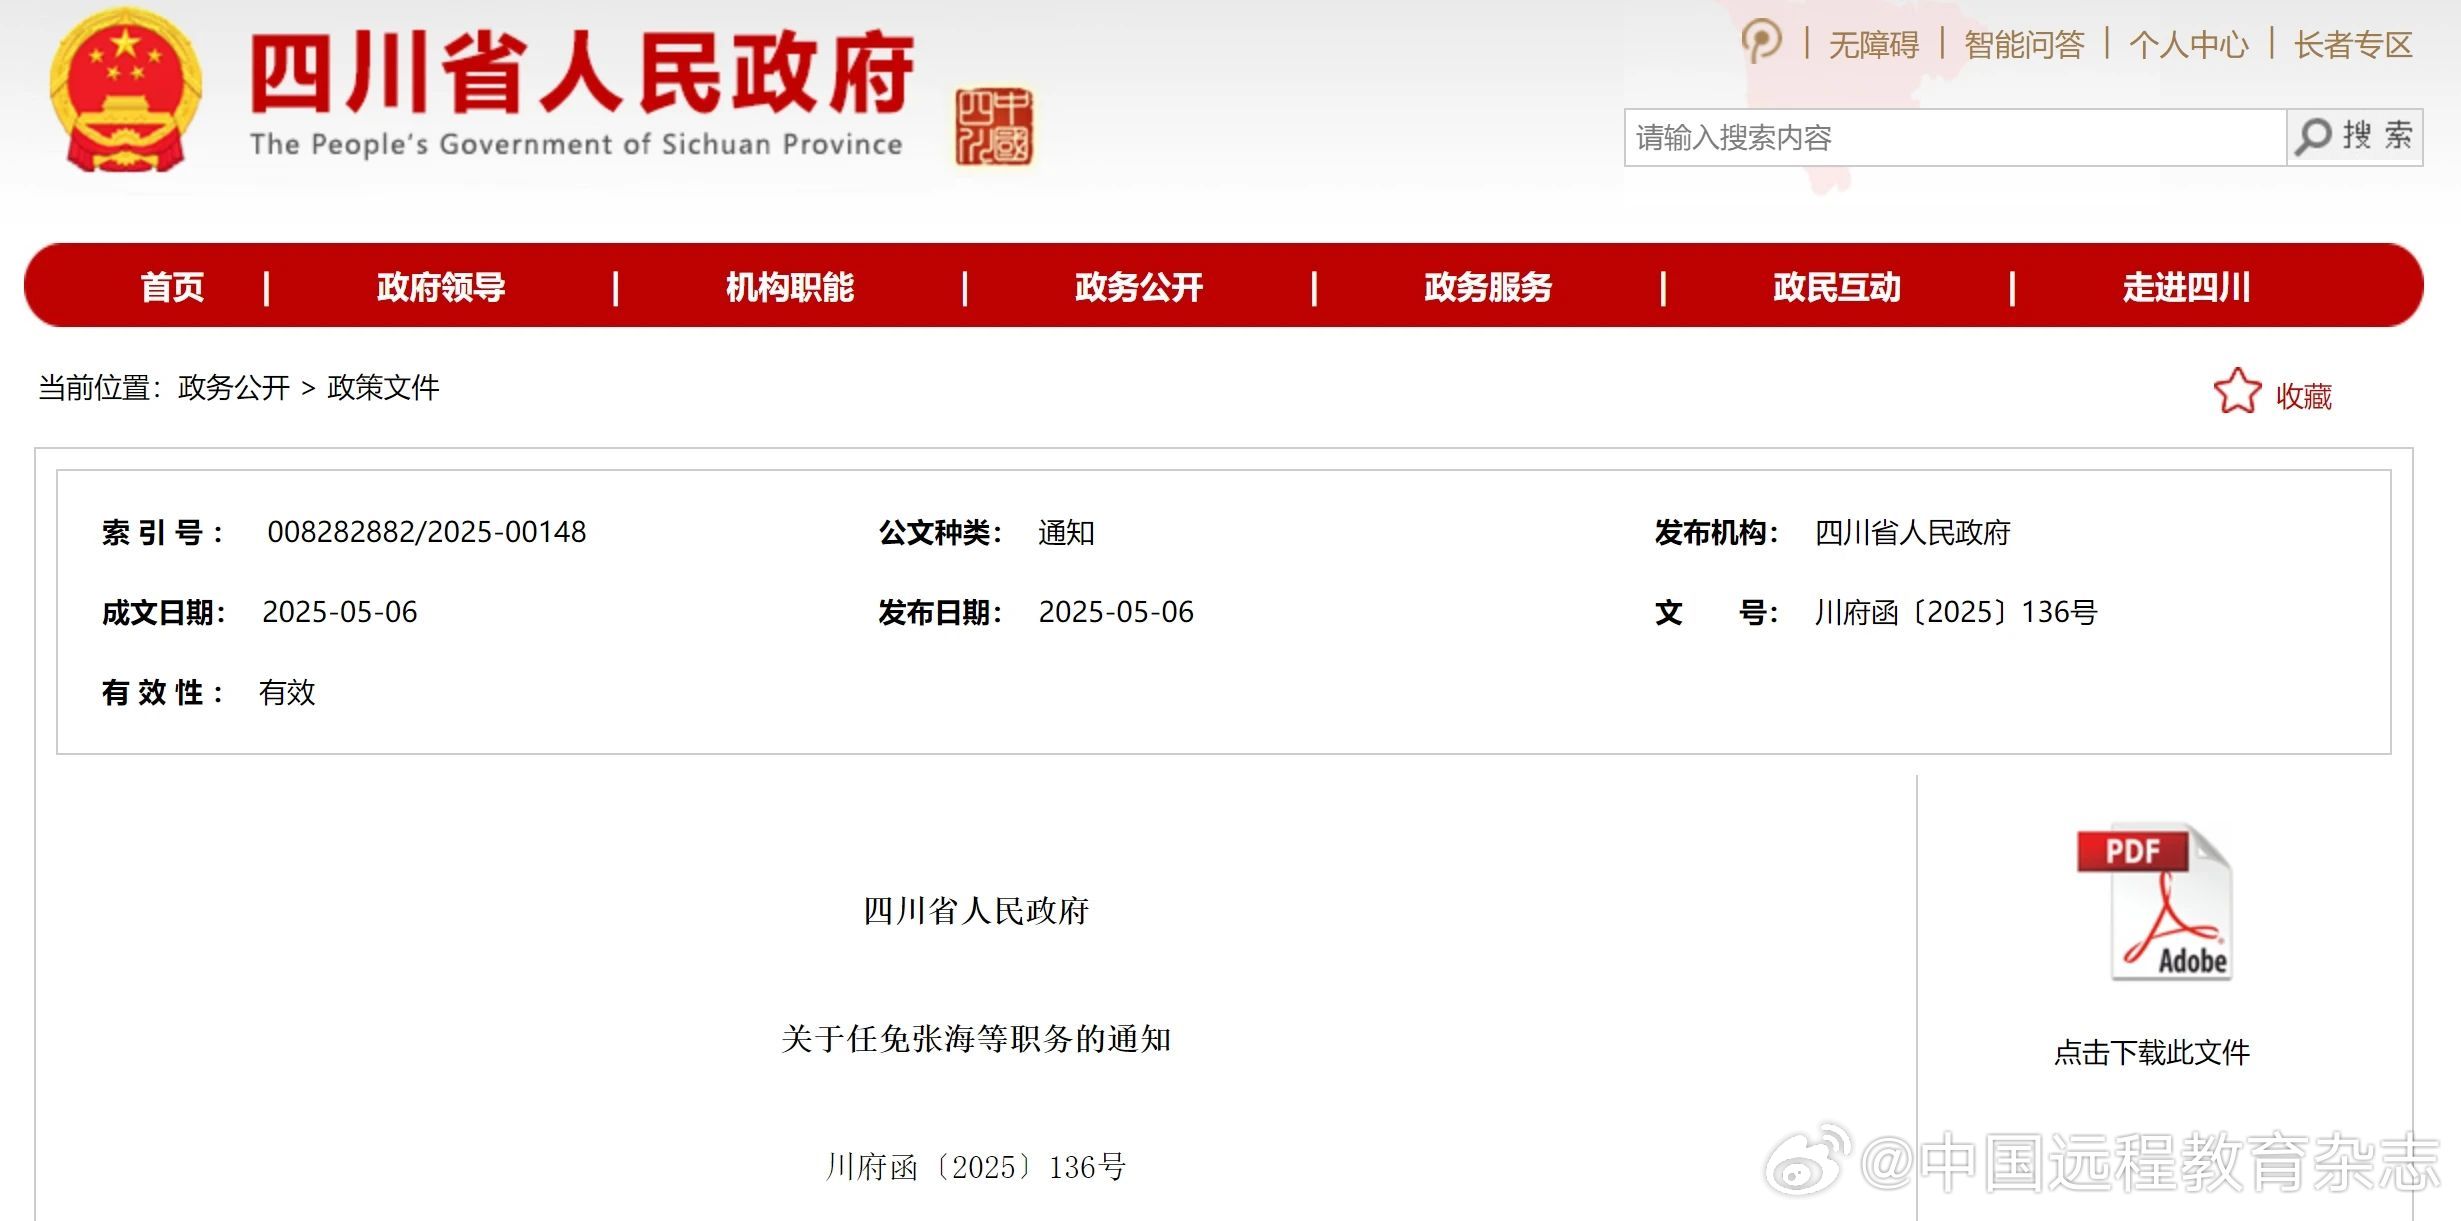Click 政策文件 in breadcrumb

pos(383,388)
